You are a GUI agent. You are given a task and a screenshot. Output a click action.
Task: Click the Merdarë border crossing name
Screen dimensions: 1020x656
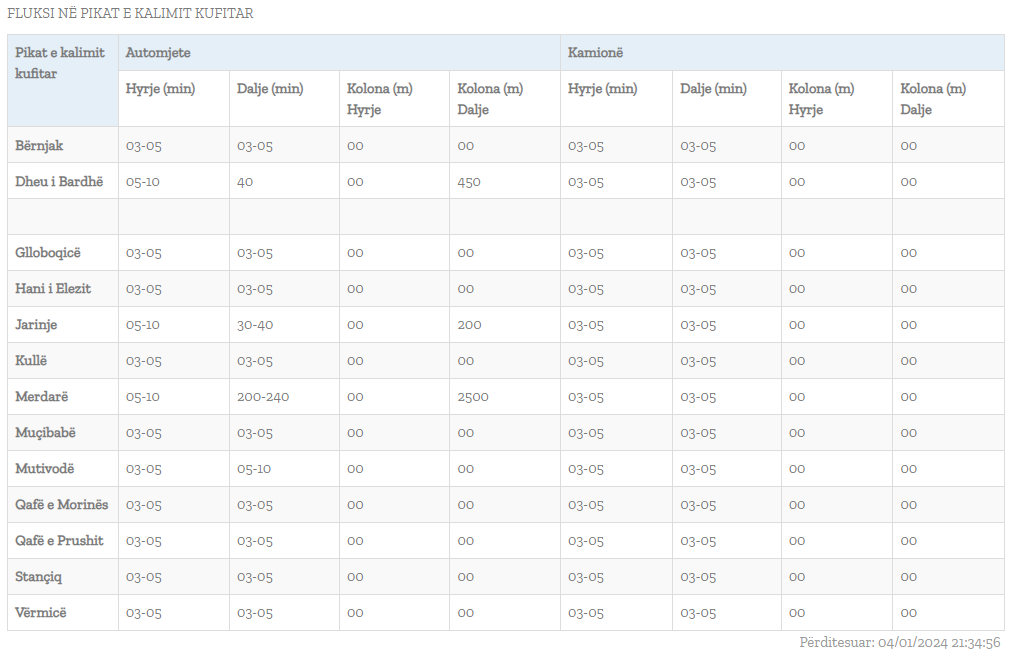click(42, 397)
